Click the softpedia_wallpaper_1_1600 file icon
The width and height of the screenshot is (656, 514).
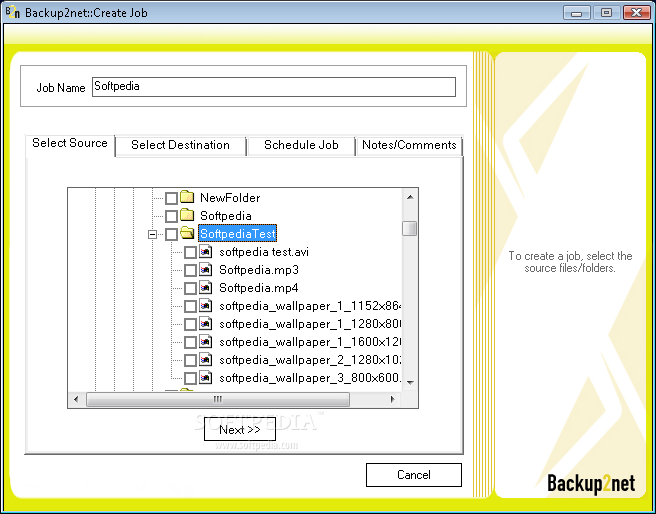pos(205,341)
